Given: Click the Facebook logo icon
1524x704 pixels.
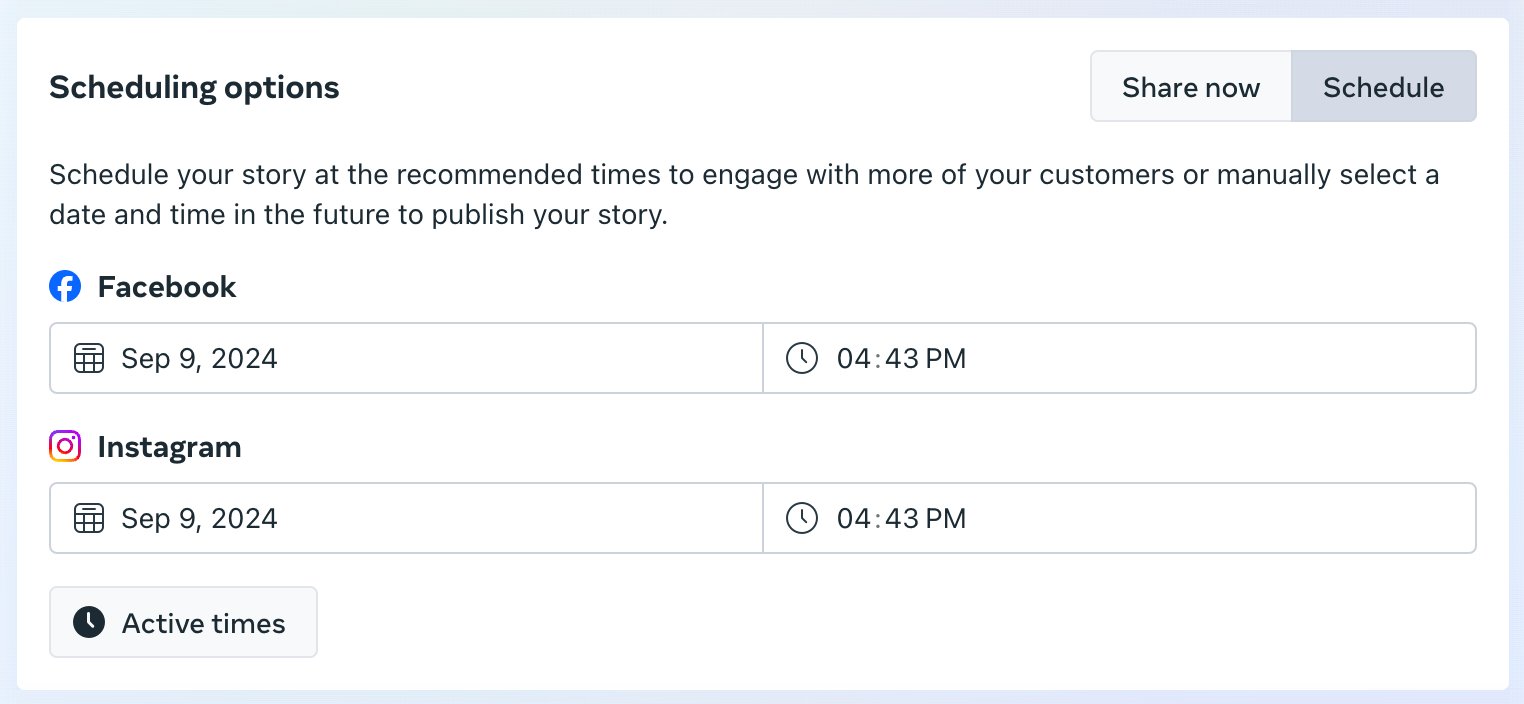Looking at the screenshot, I should point(65,287).
